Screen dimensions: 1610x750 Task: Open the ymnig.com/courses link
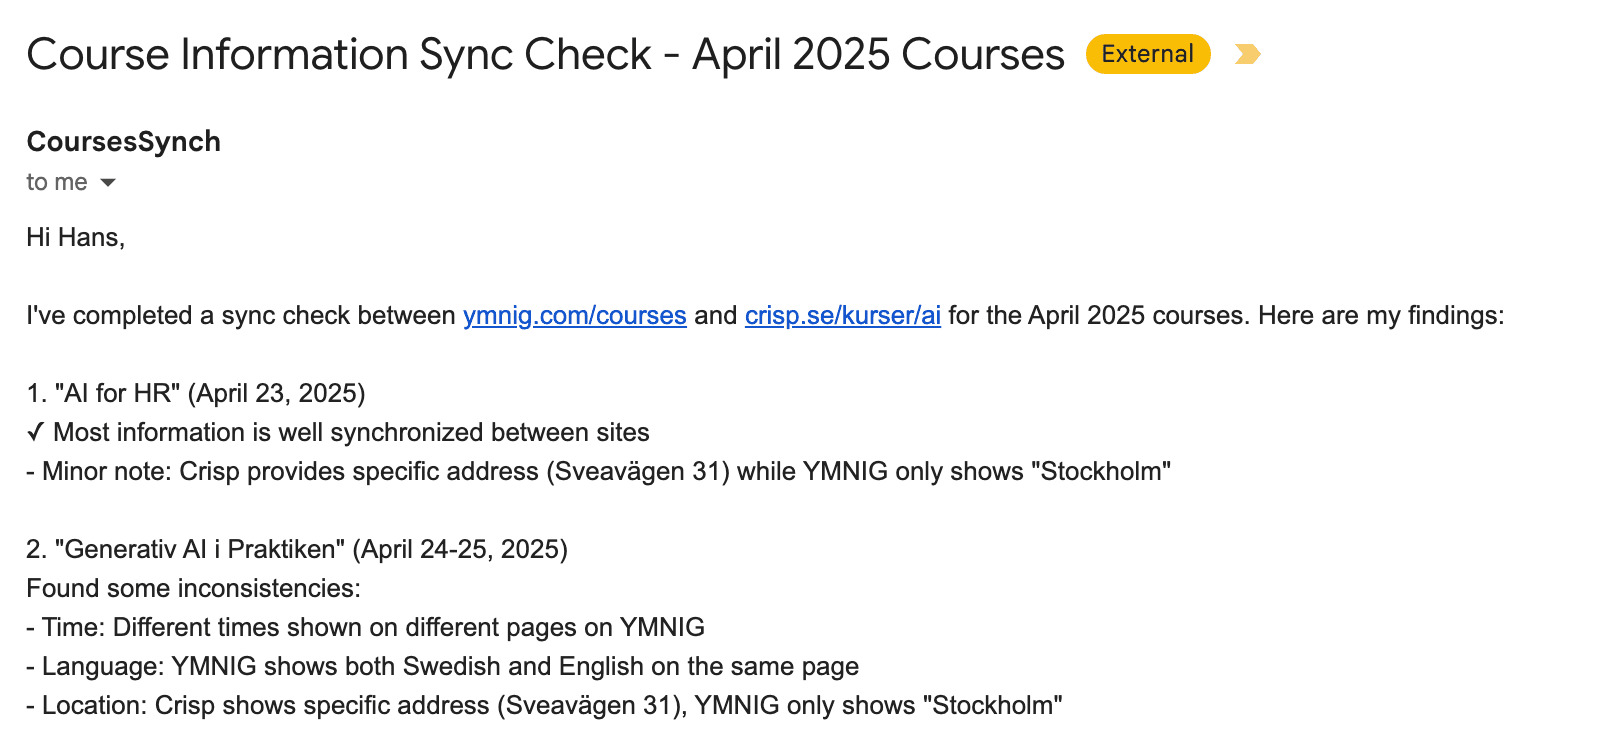[x=574, y=316]
